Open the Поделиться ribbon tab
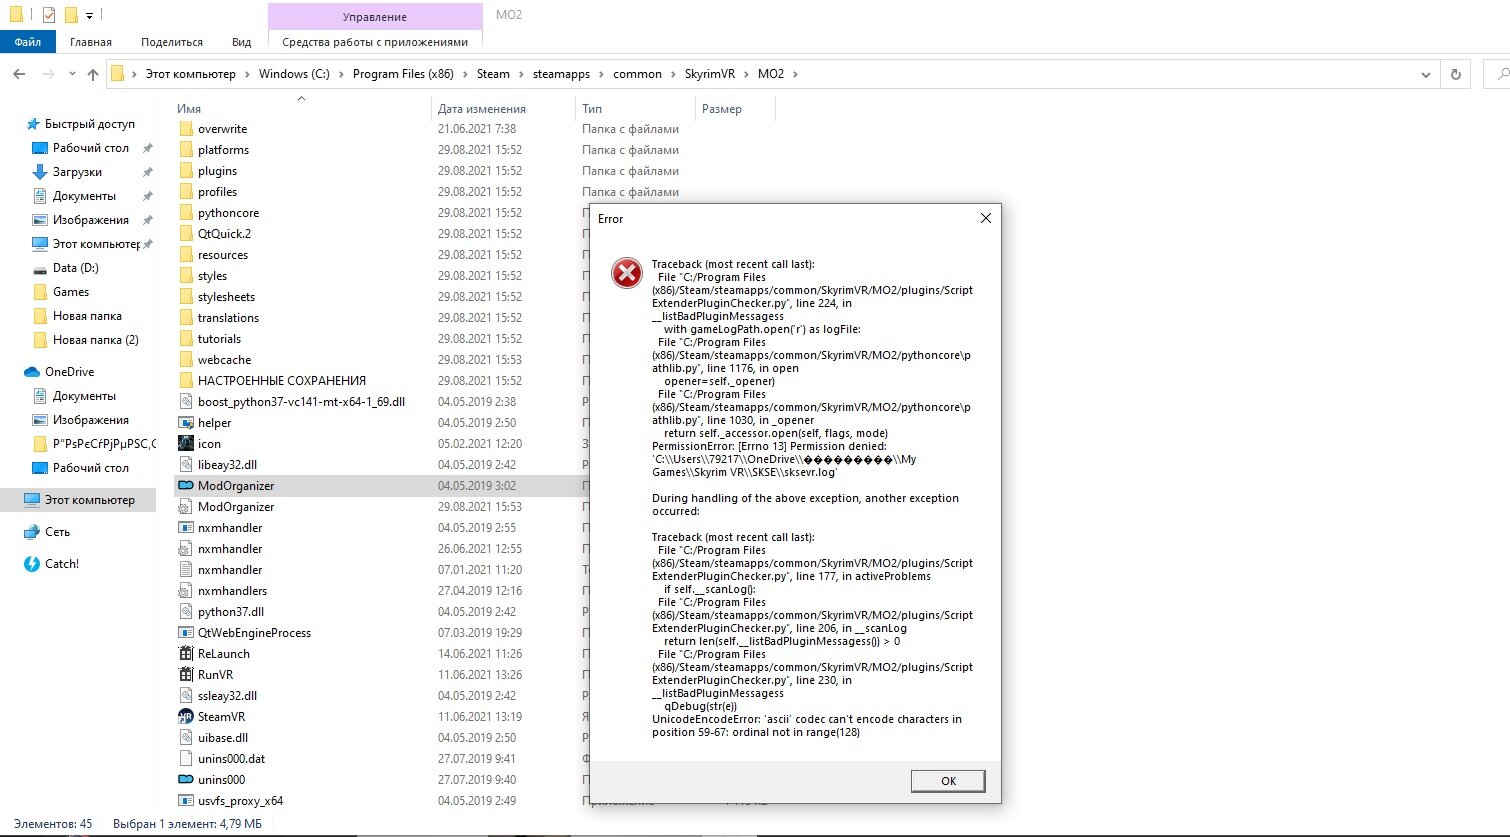The image size is (1510, 837). pos(172,42)
